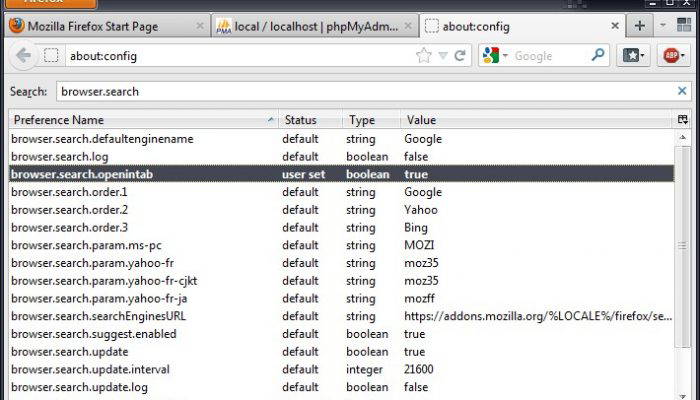The width and height of the screenshot is (700, 400).
Task: Reload the page with the refresh icon
Action: click(460, 56)
